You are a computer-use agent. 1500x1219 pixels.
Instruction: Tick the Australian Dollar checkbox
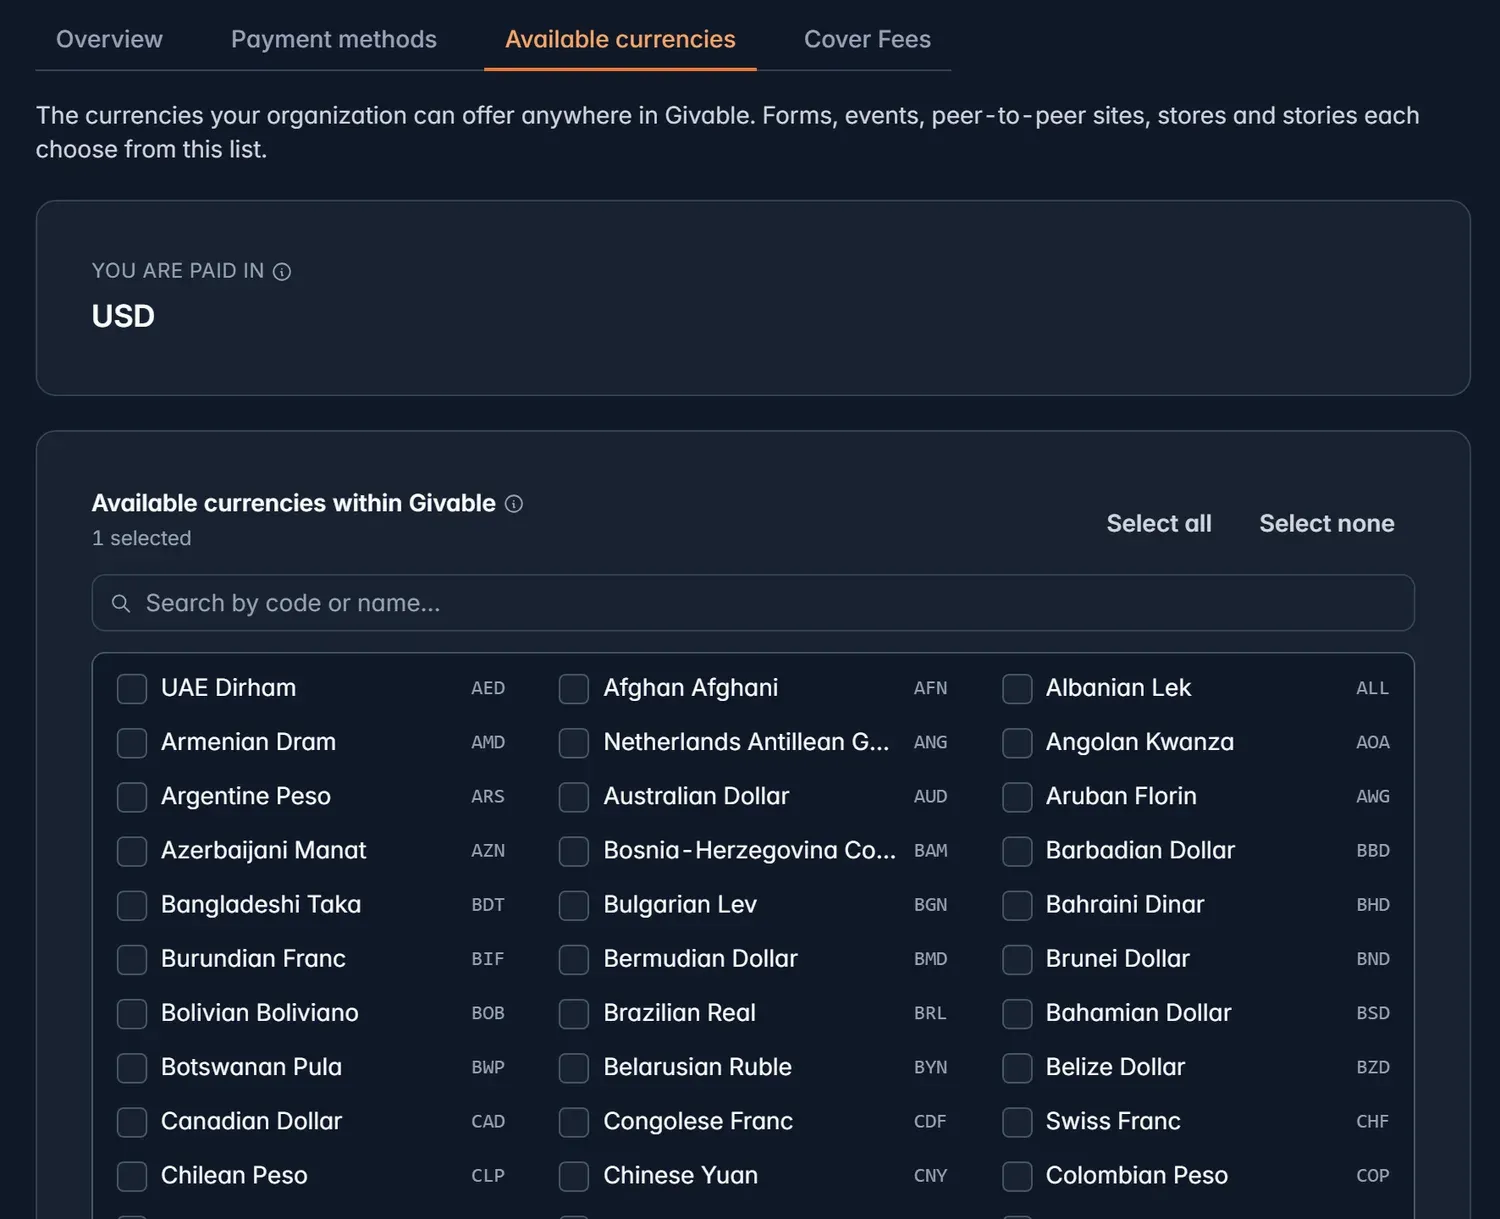[574, 797]
